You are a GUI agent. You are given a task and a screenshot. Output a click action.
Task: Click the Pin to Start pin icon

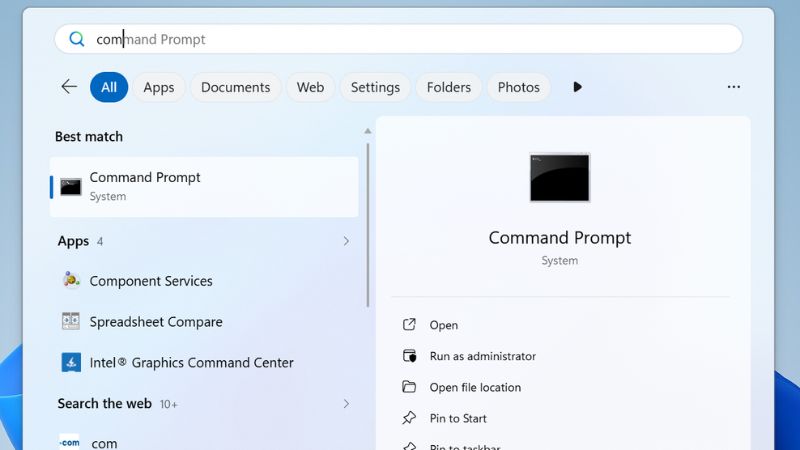click(409, 418)
